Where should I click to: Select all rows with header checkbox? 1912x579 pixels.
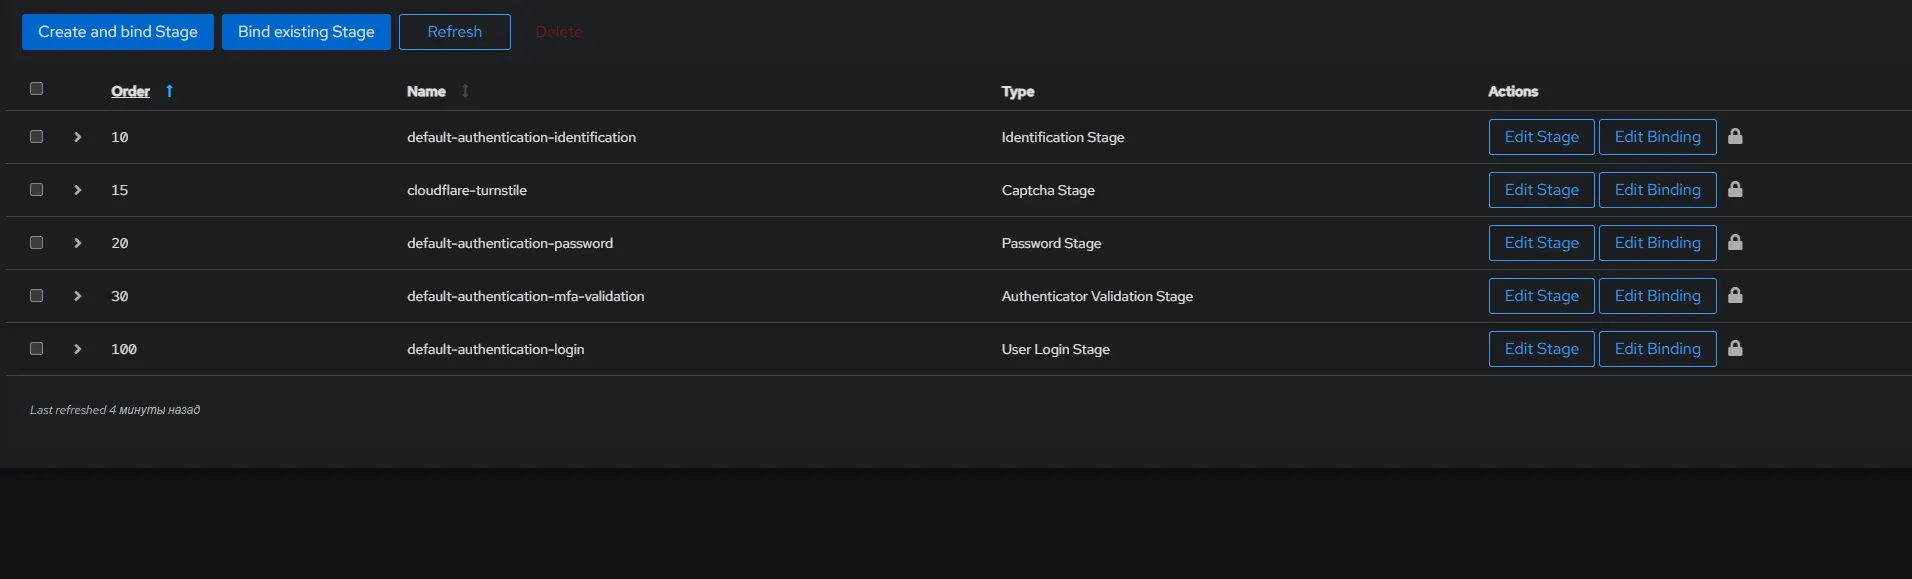click(37, 89)
